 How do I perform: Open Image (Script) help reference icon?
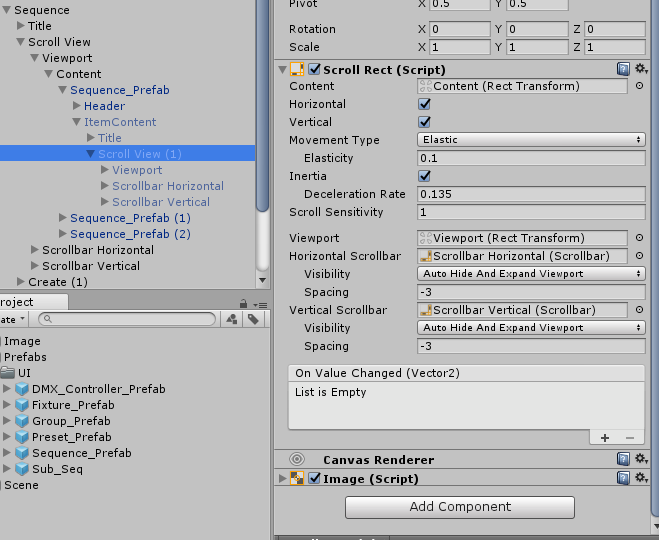[623, 478]
